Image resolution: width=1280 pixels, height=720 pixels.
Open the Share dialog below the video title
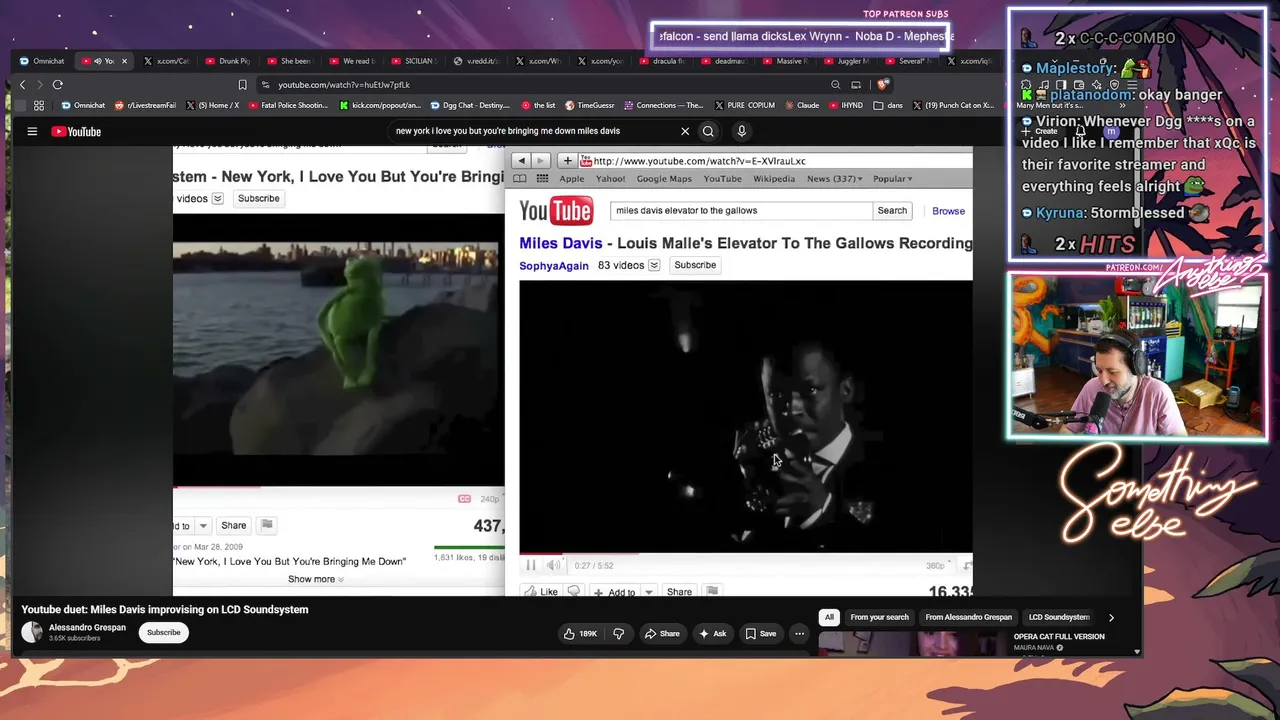tap(662, 634)
